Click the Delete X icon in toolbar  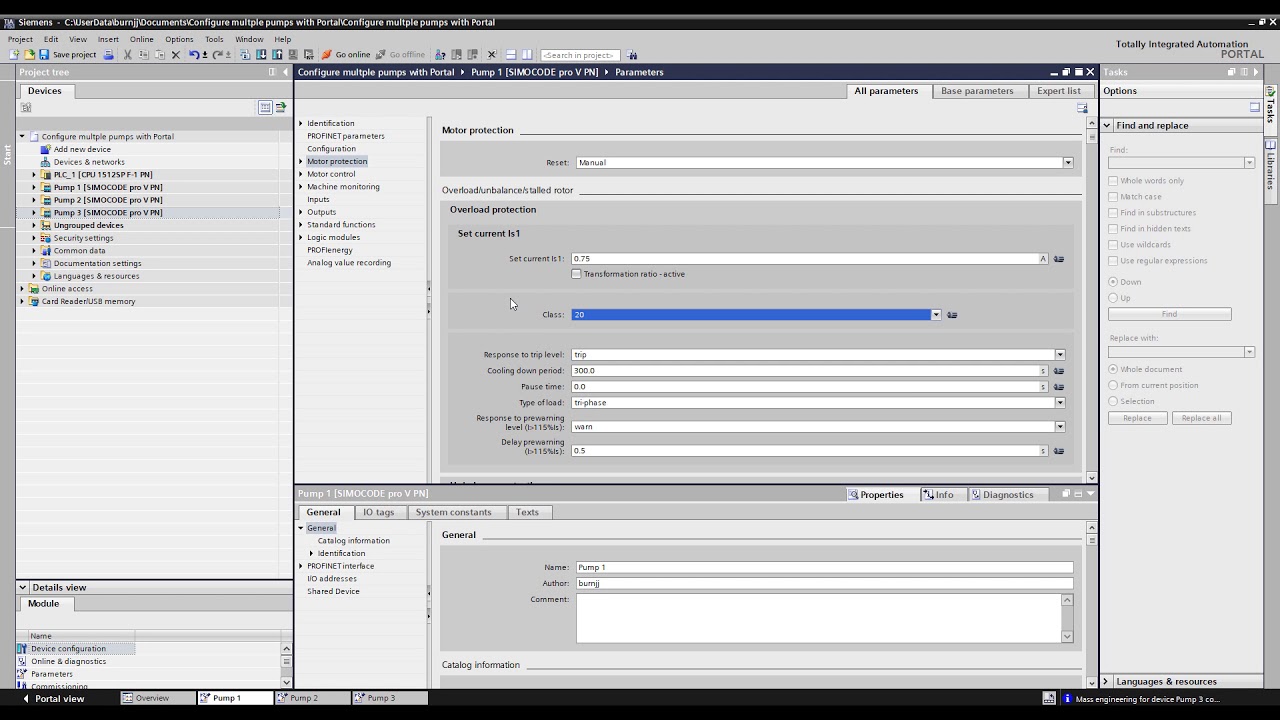[176, 55]
